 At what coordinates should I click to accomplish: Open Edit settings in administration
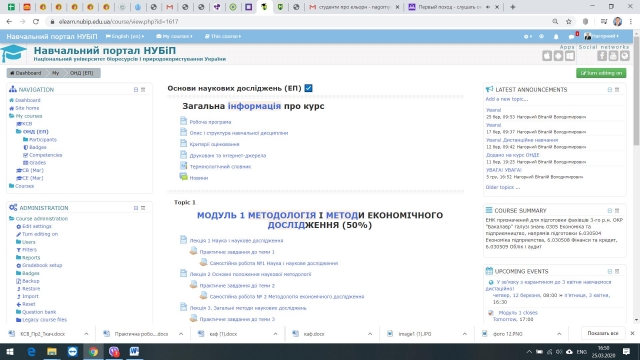pyautogui.click(x=37, y=226)
